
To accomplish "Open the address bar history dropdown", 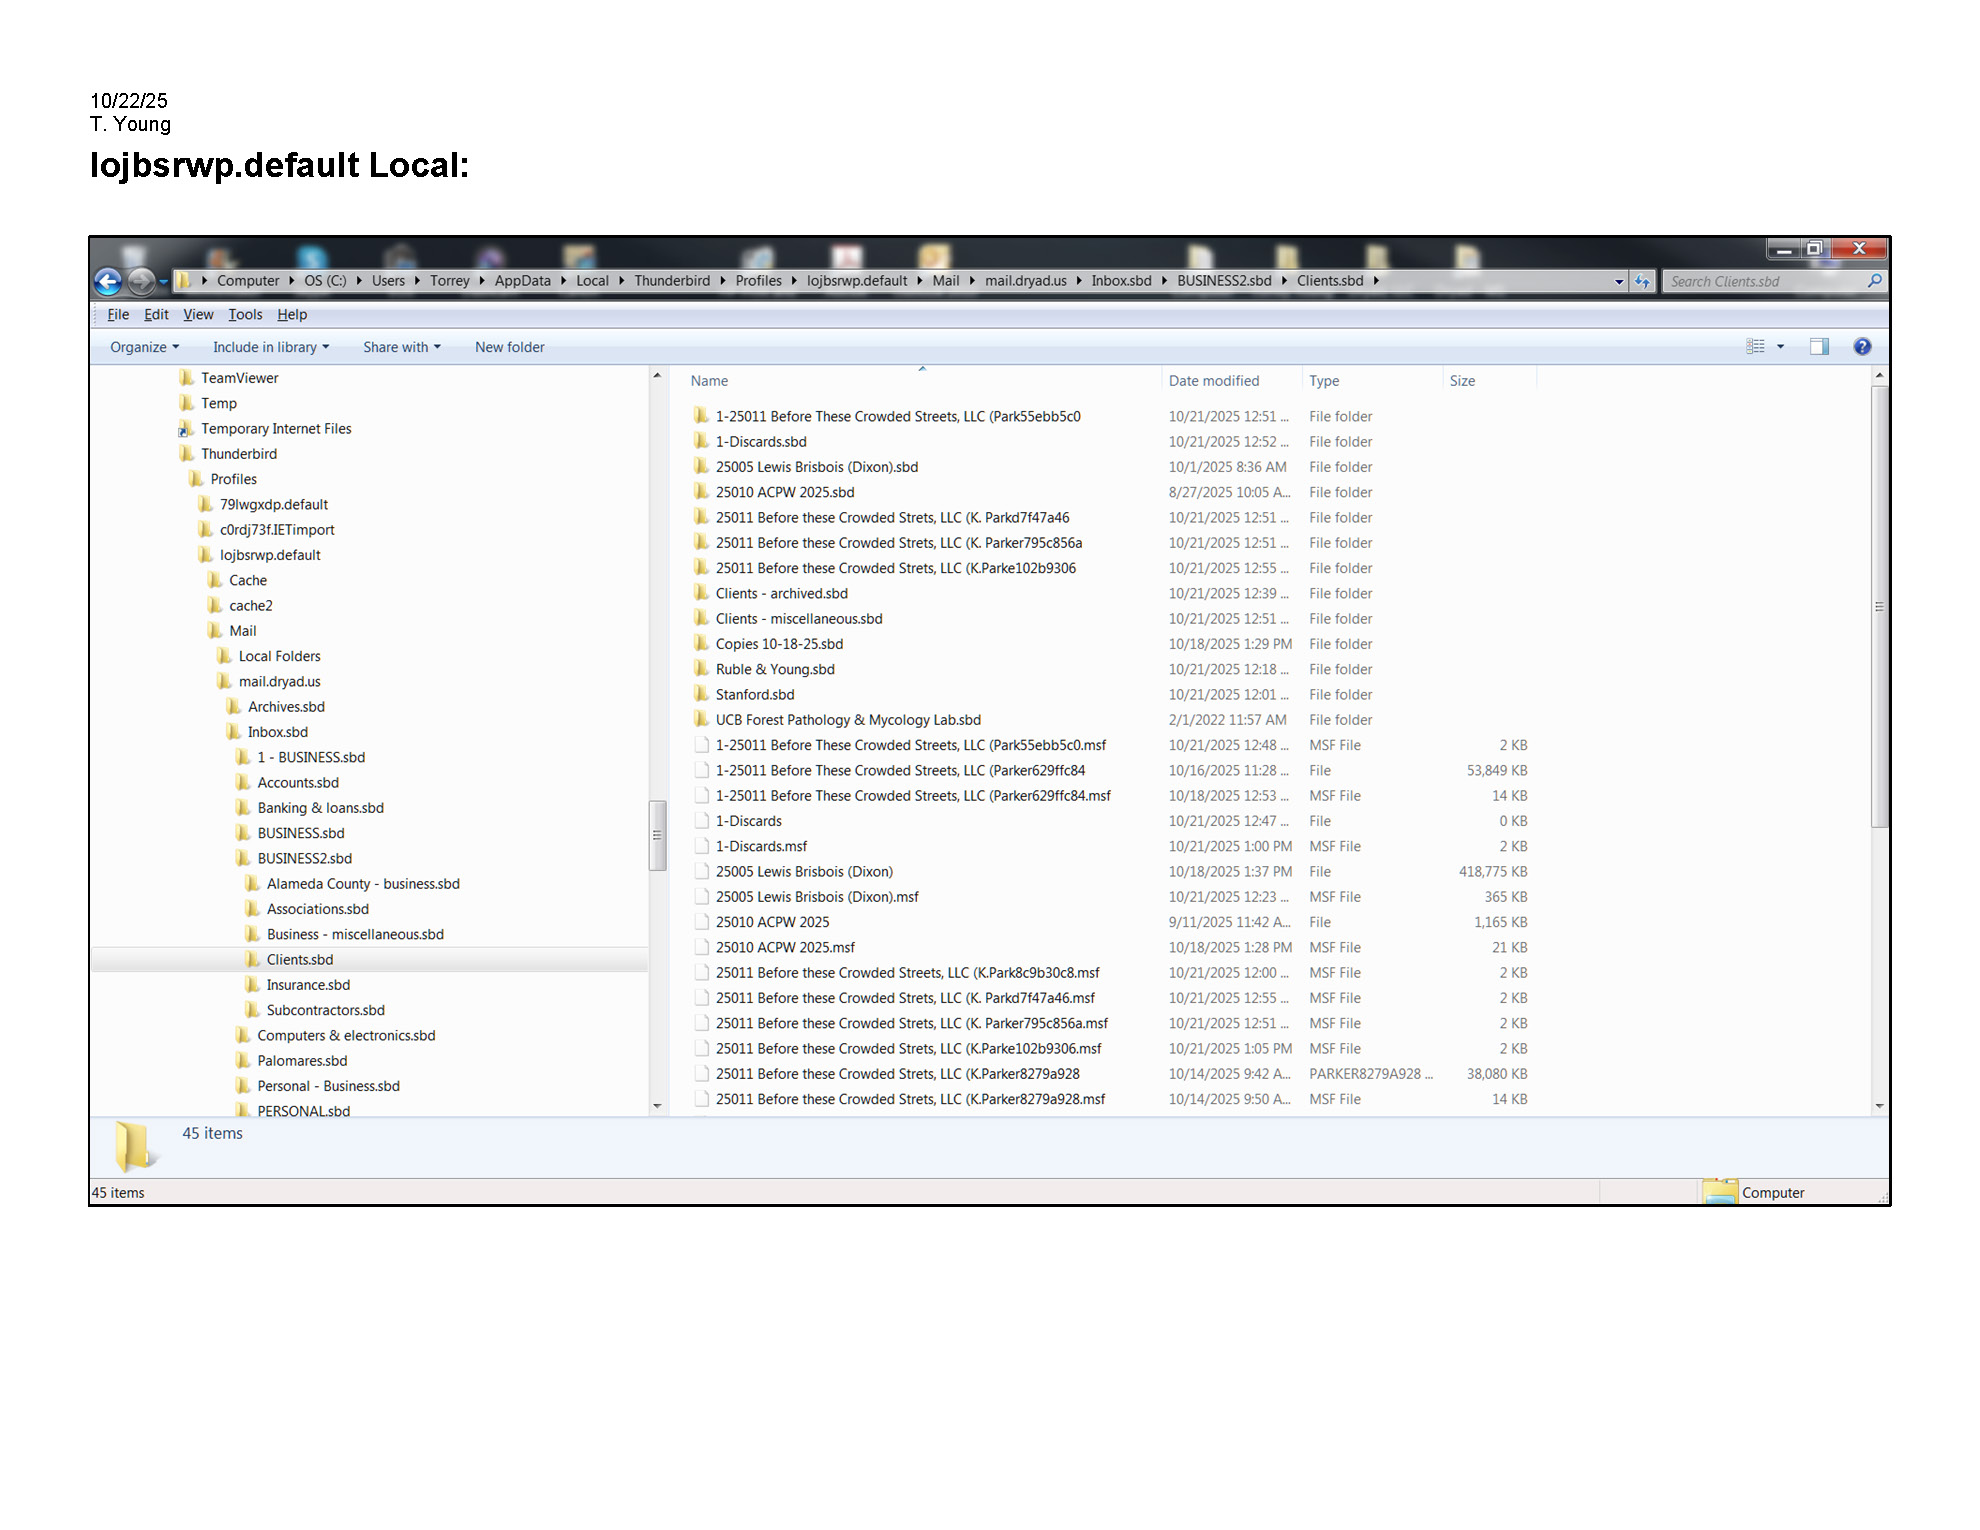I will click(1619, 282).
